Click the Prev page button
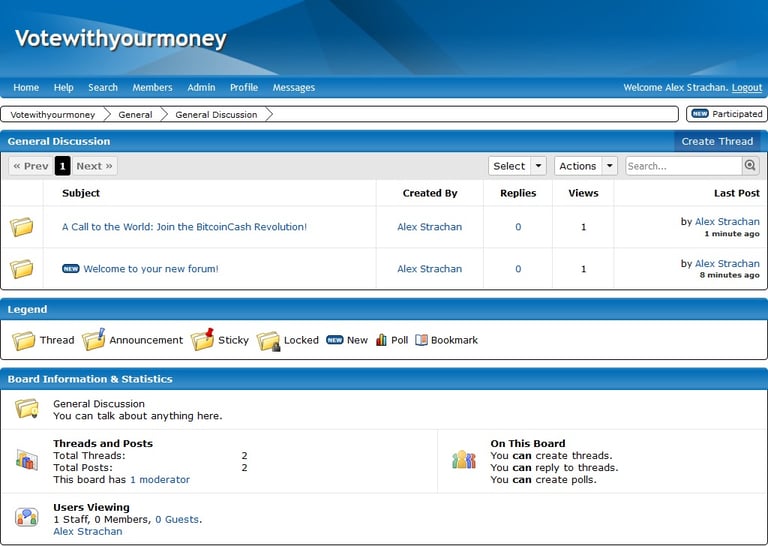Viewport: 768px width, 546px height. click(x=31, y=166)
